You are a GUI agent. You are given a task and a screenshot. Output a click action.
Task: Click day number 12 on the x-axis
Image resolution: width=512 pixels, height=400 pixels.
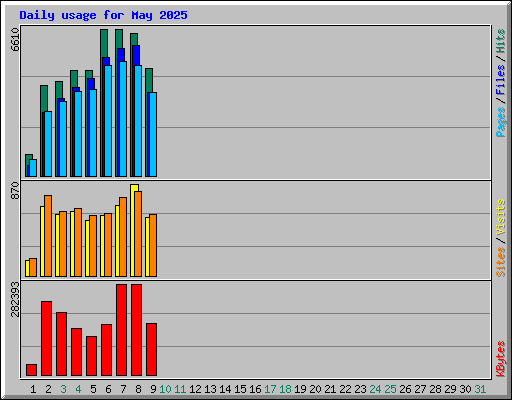(x=195, y=389)
